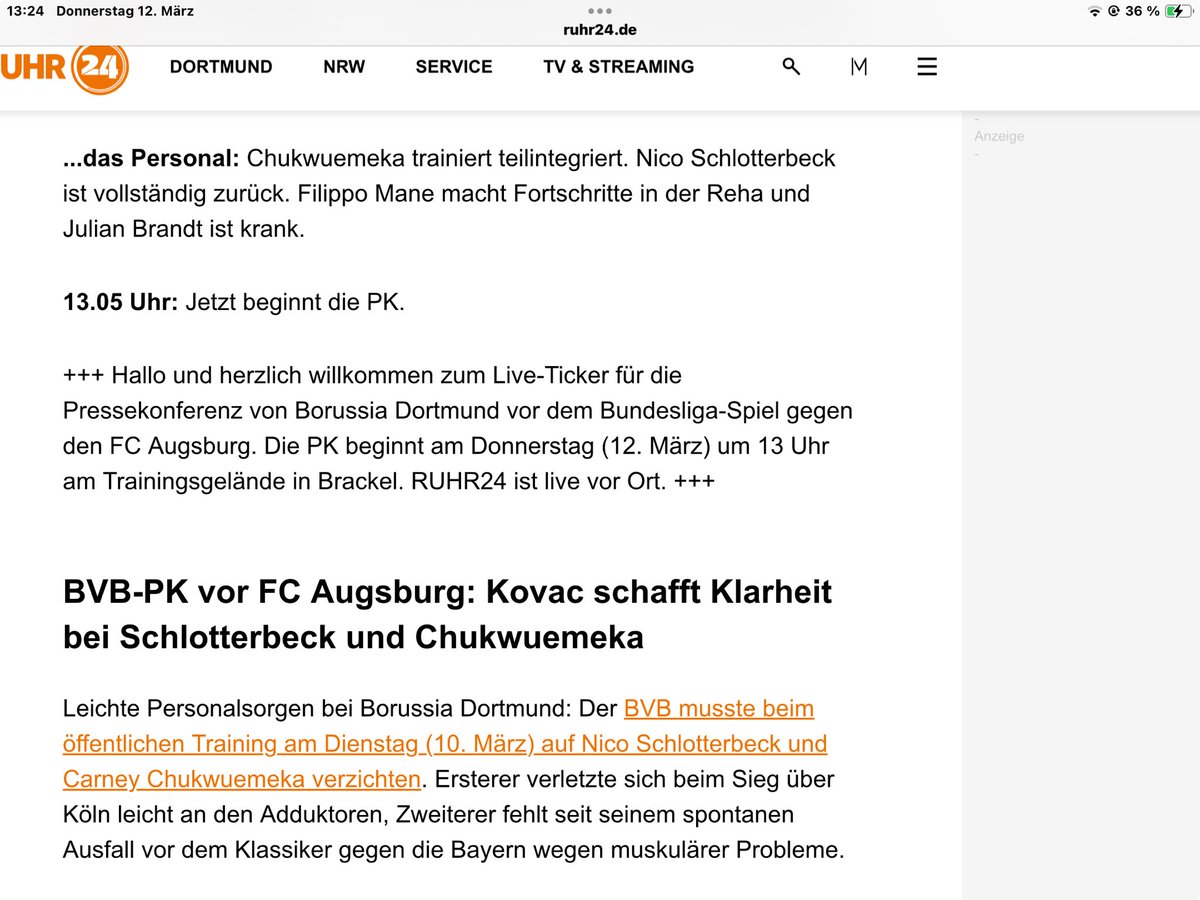Screen dimensions: 1200x900
Task: Open the NRW navigation item
Action: [344, 67]
